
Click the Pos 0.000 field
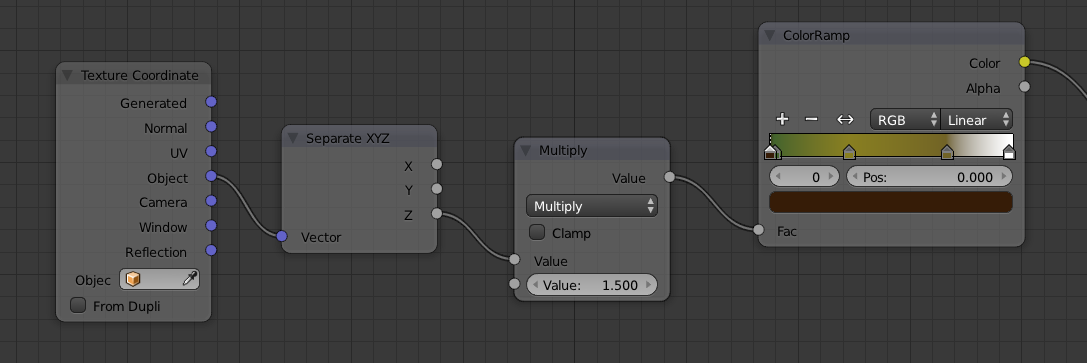click(930, 177)
